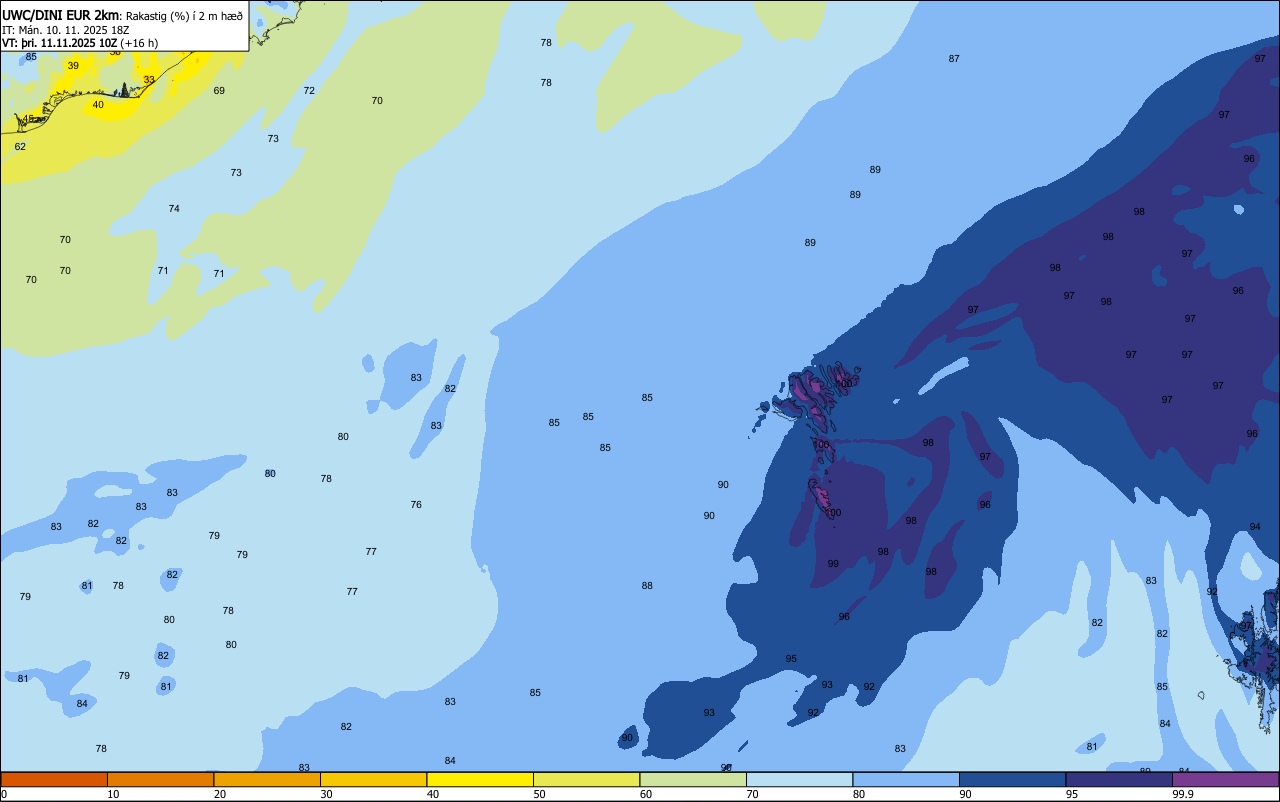Click the model title 'UWC/DINI EUR 2km'
Screen dimensions: 1280x802
60,15
